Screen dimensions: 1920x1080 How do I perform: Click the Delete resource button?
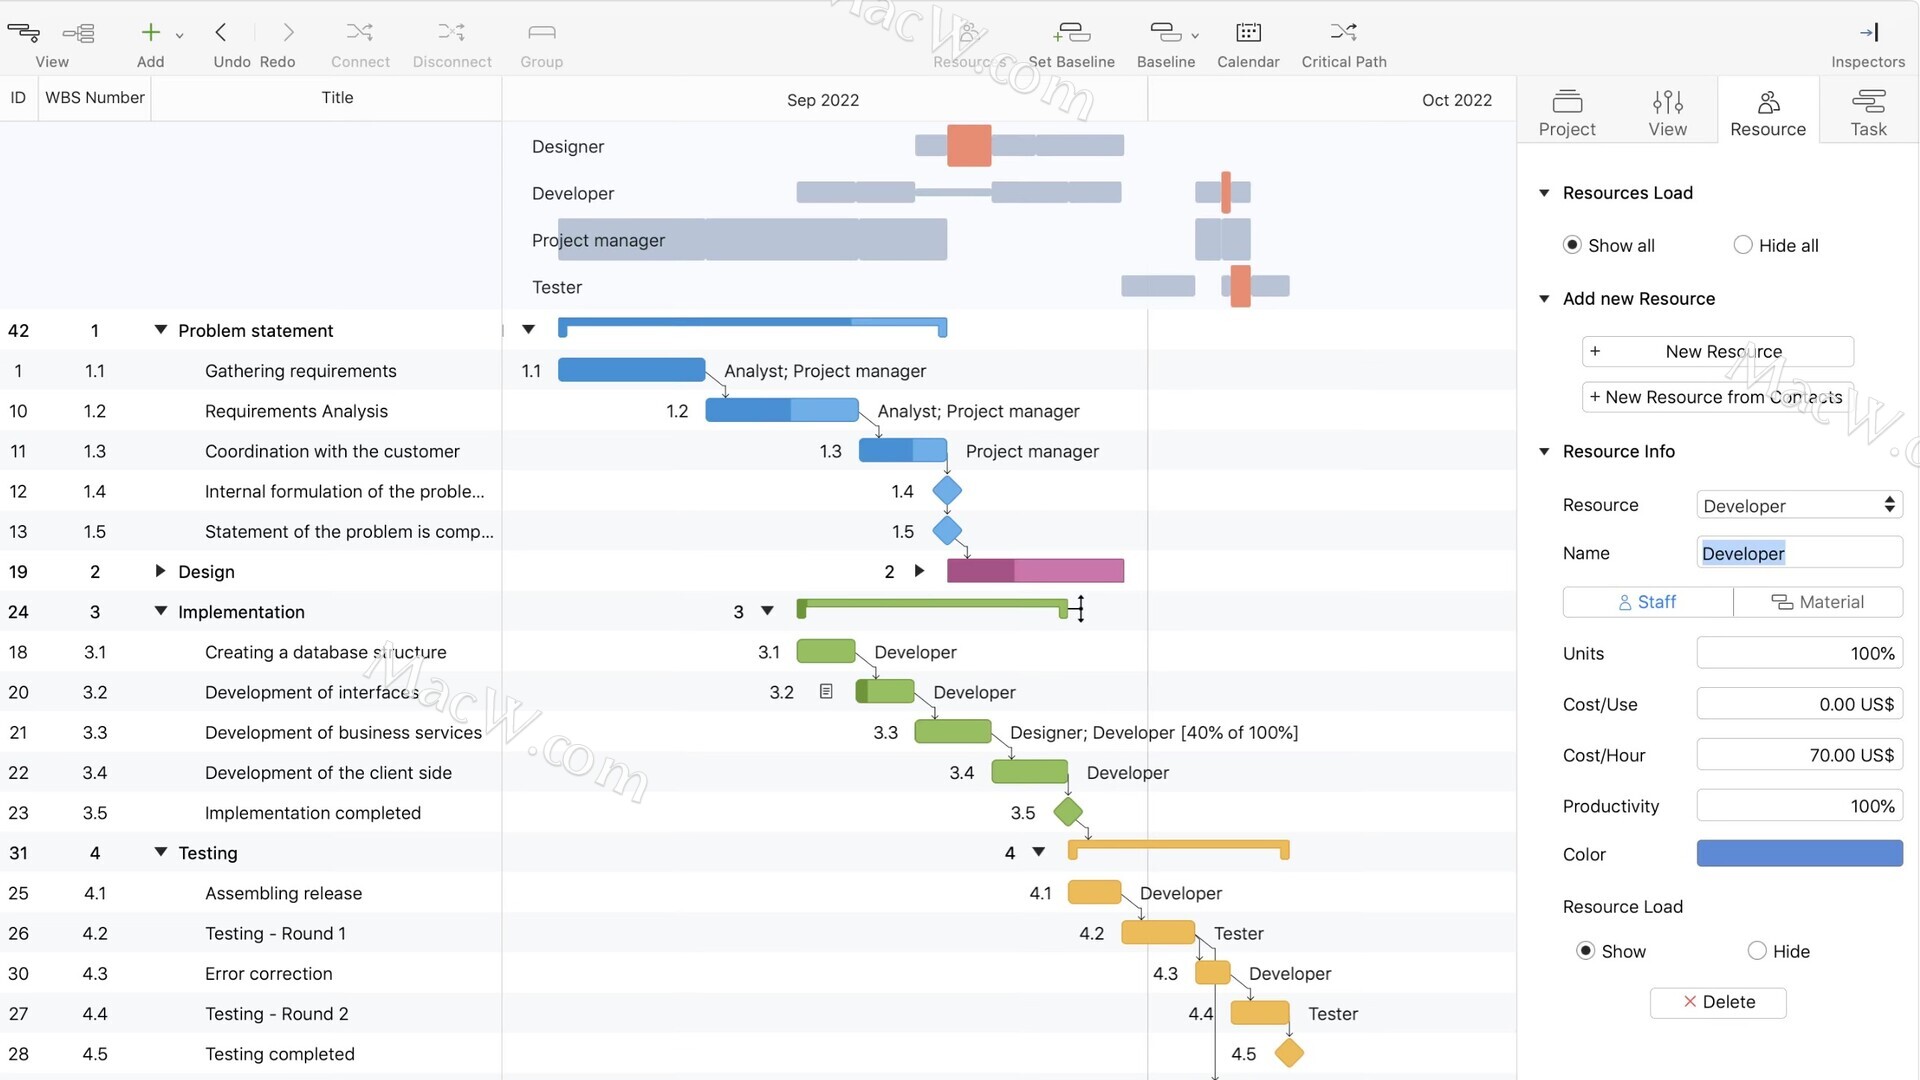click(1718, 1002)
